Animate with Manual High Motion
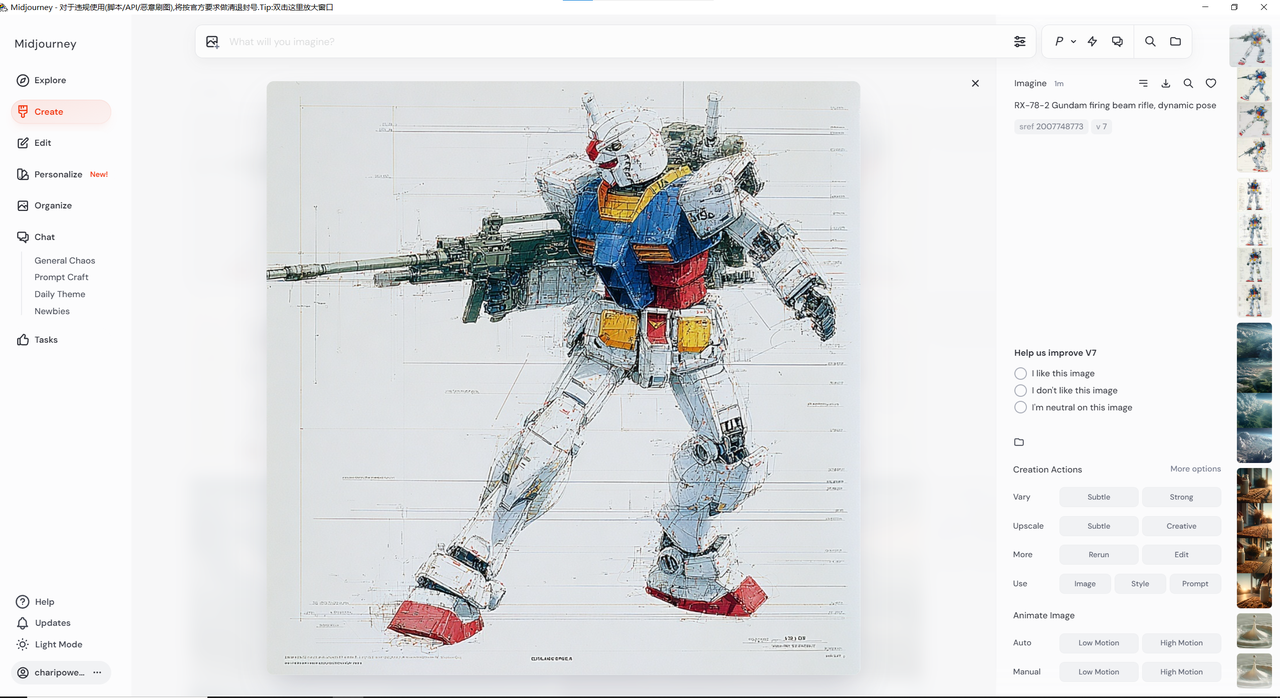 click(x=1181, y=672)
